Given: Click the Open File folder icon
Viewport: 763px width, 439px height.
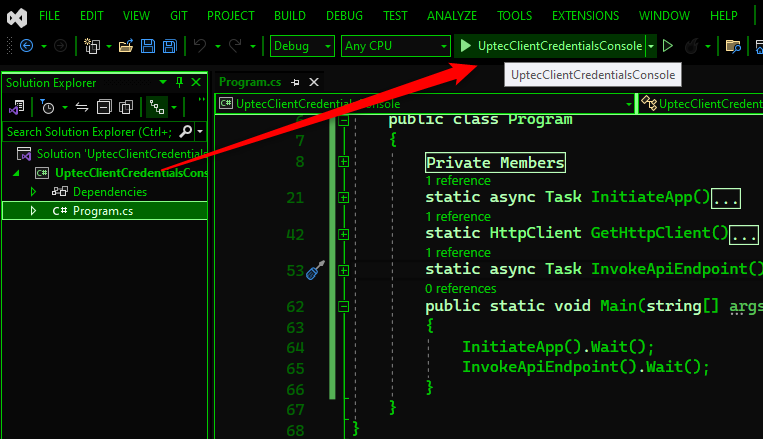Looking at the screenshot, I should (125, 46).
